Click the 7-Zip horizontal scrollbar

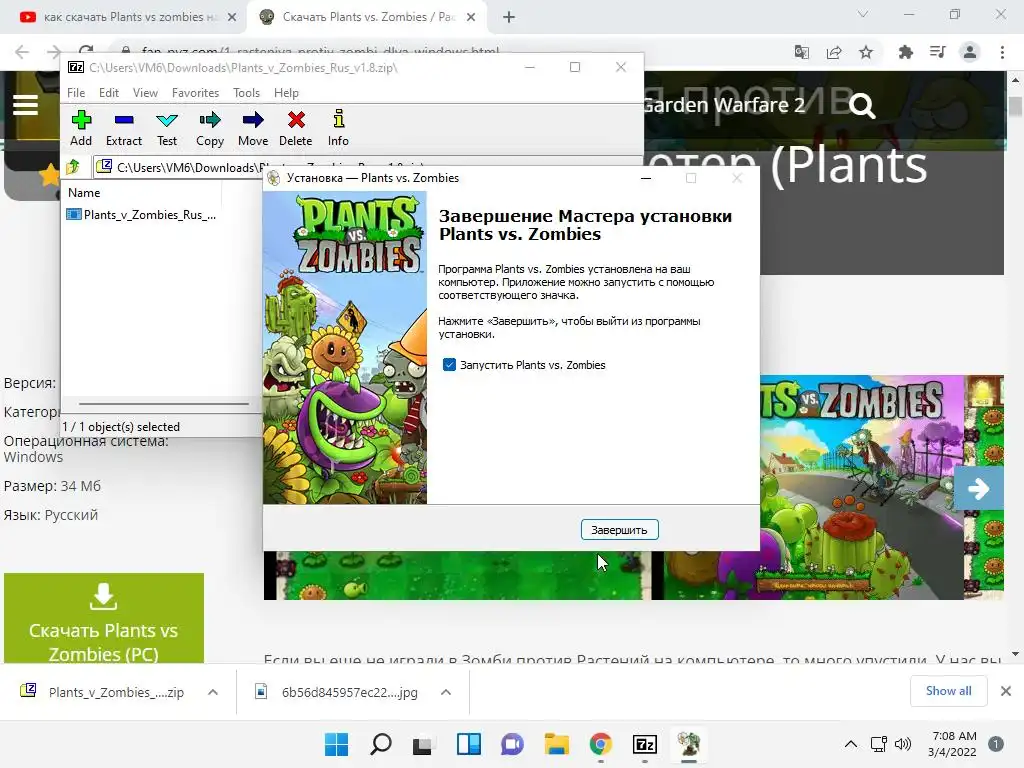click(x=163, y=404)
